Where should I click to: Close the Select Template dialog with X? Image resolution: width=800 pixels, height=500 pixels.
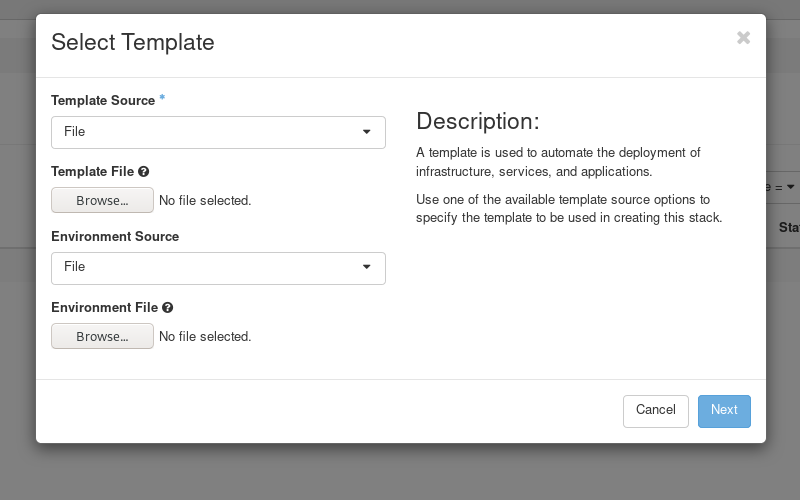tap(743, 38)
